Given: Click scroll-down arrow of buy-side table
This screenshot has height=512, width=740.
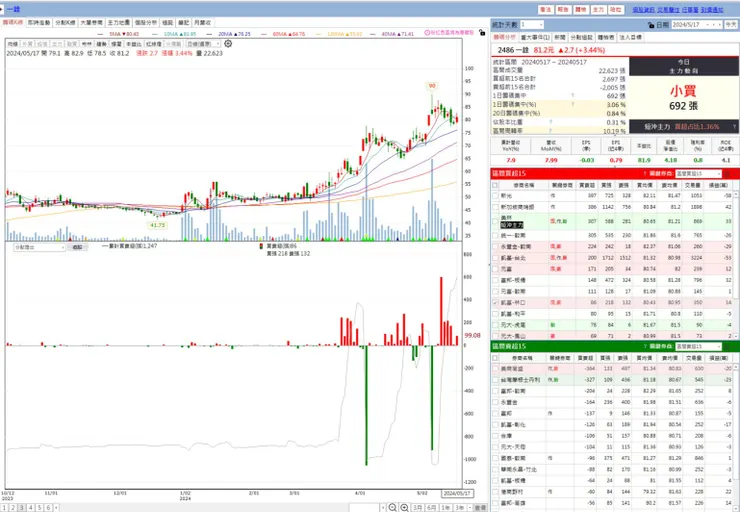Looking at the screenshot, I should [736, 336].
